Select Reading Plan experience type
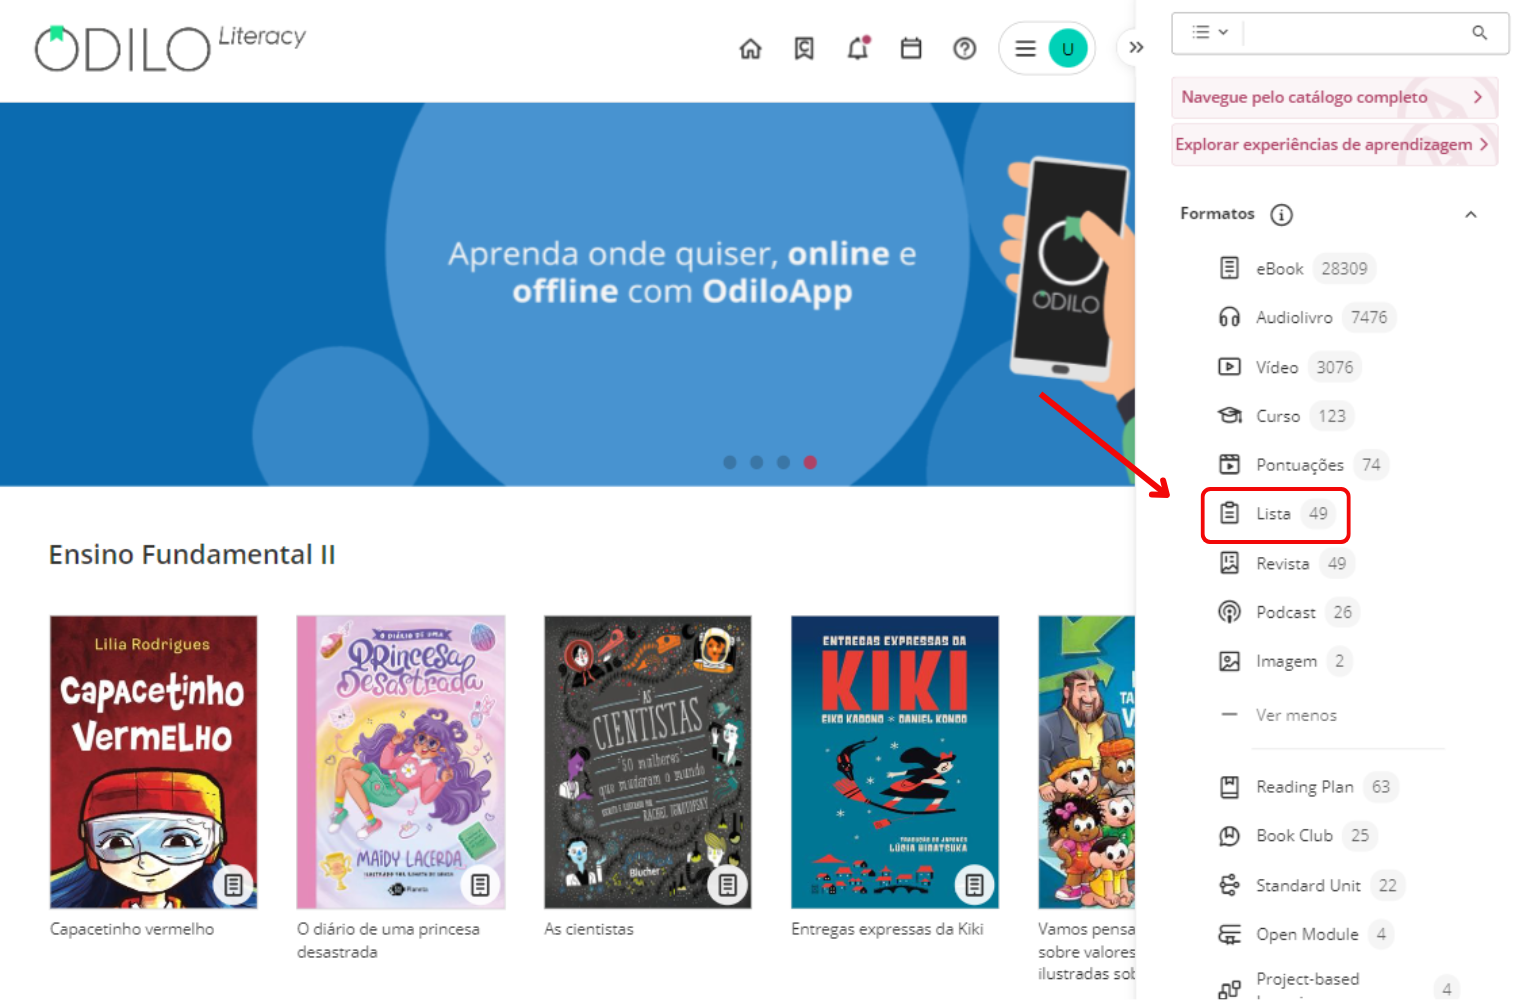1540x1000 pixels. (1307, 787)
